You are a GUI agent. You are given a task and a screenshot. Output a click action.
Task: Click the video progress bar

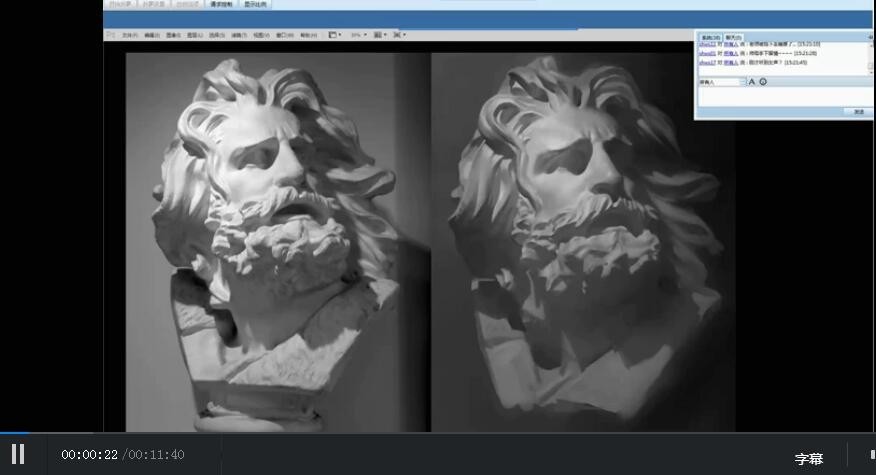pyautogui.click(x=438, y=432)
